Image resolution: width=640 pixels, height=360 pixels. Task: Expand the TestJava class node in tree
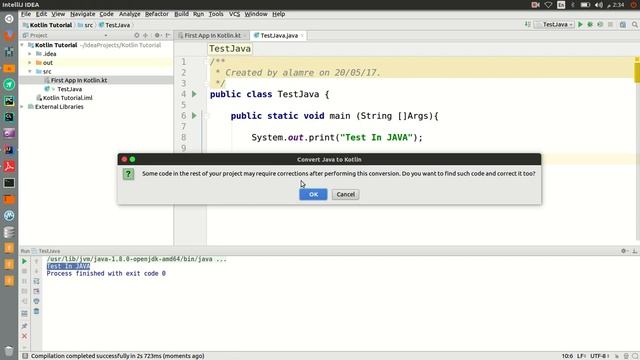tap(53, 89)
